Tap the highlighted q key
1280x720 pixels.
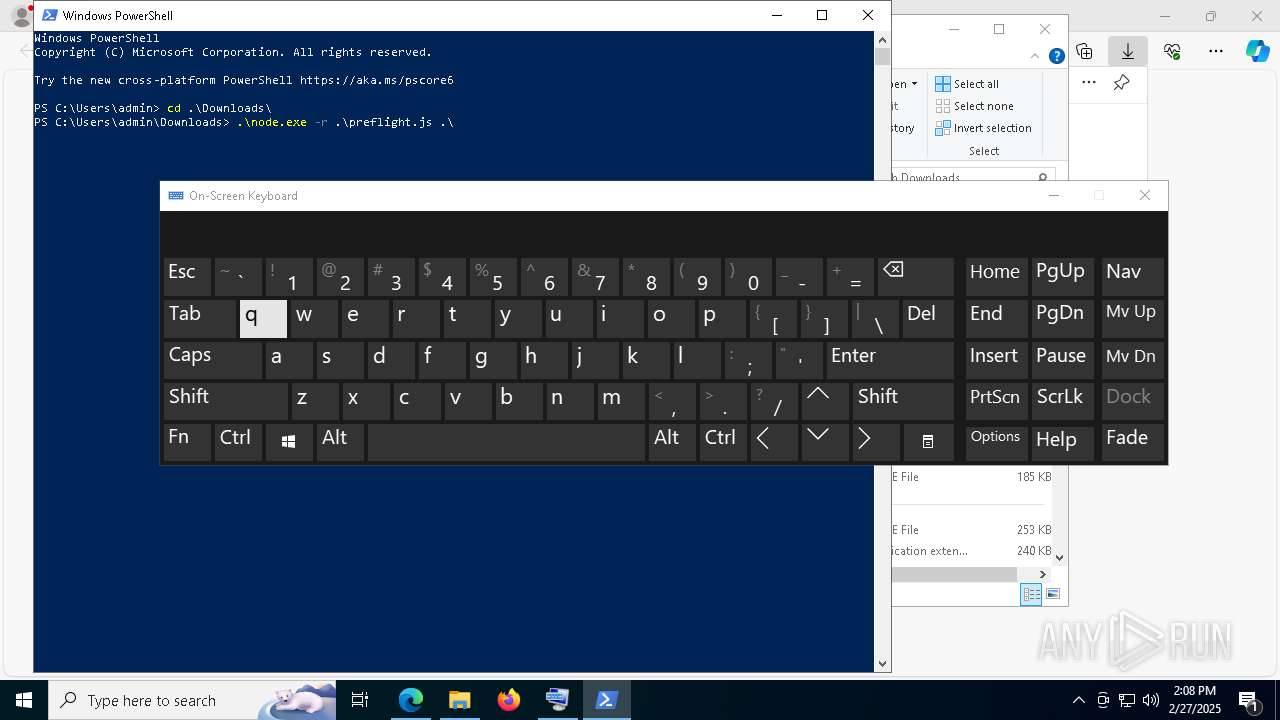263,318
